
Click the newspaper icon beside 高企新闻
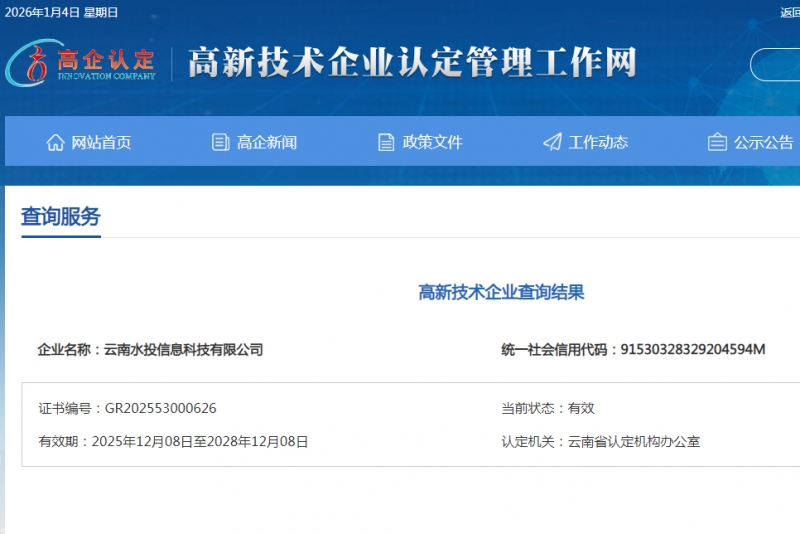pos(221,142)
